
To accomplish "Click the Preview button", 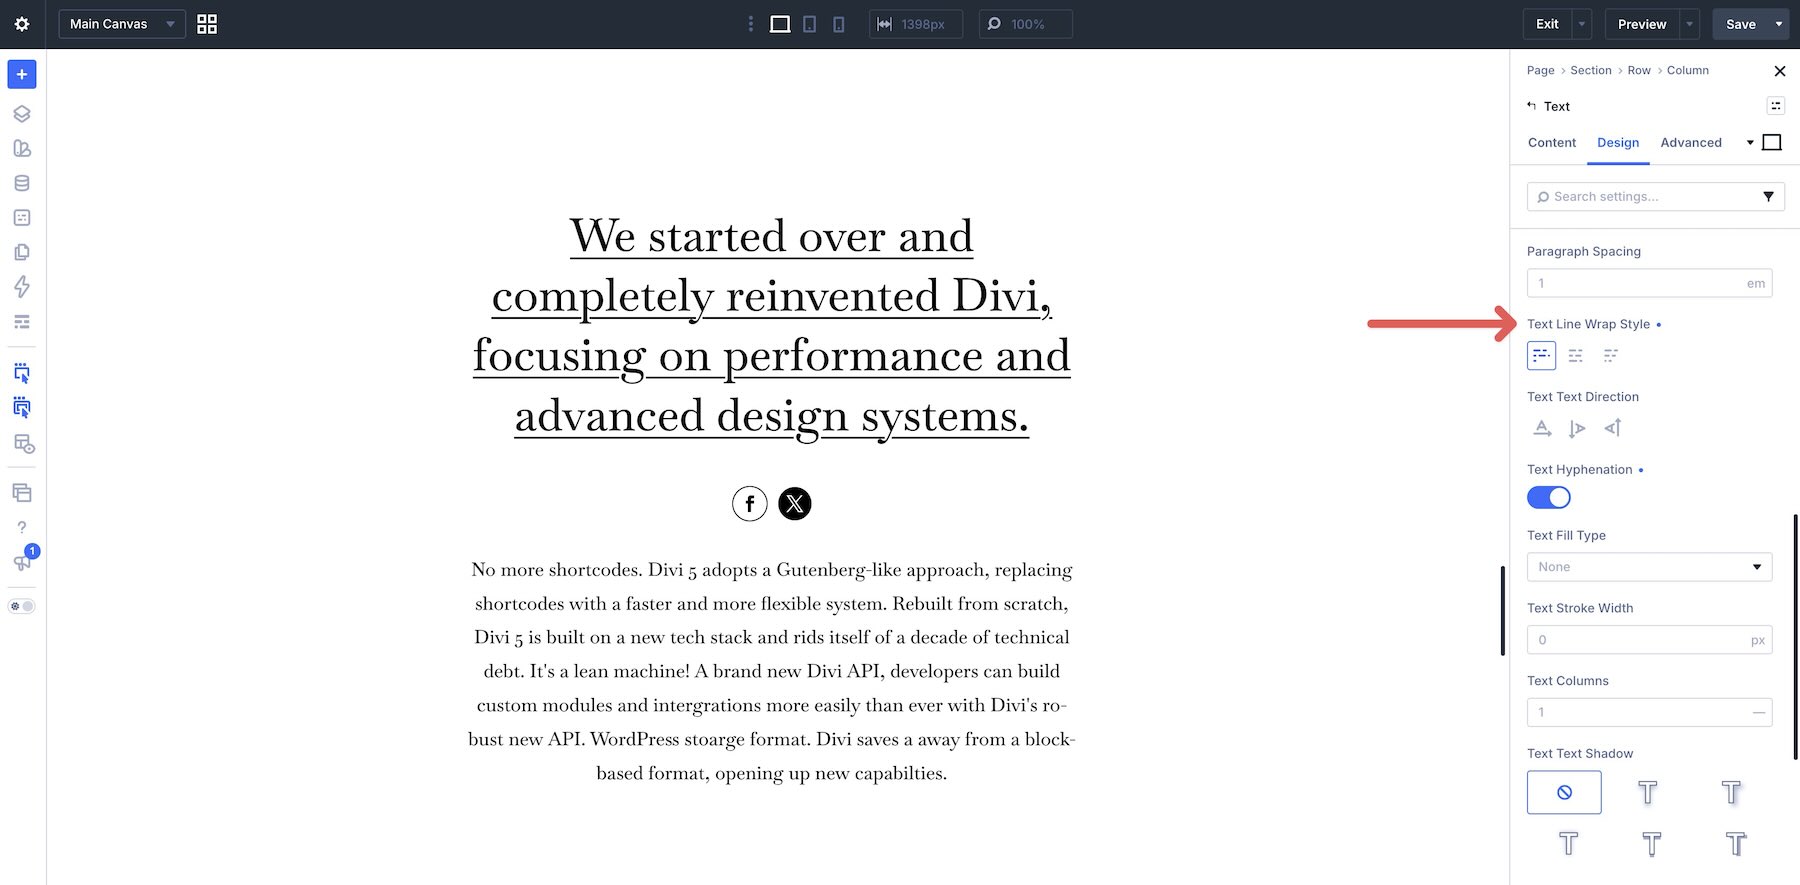I will click(1642, 24).
